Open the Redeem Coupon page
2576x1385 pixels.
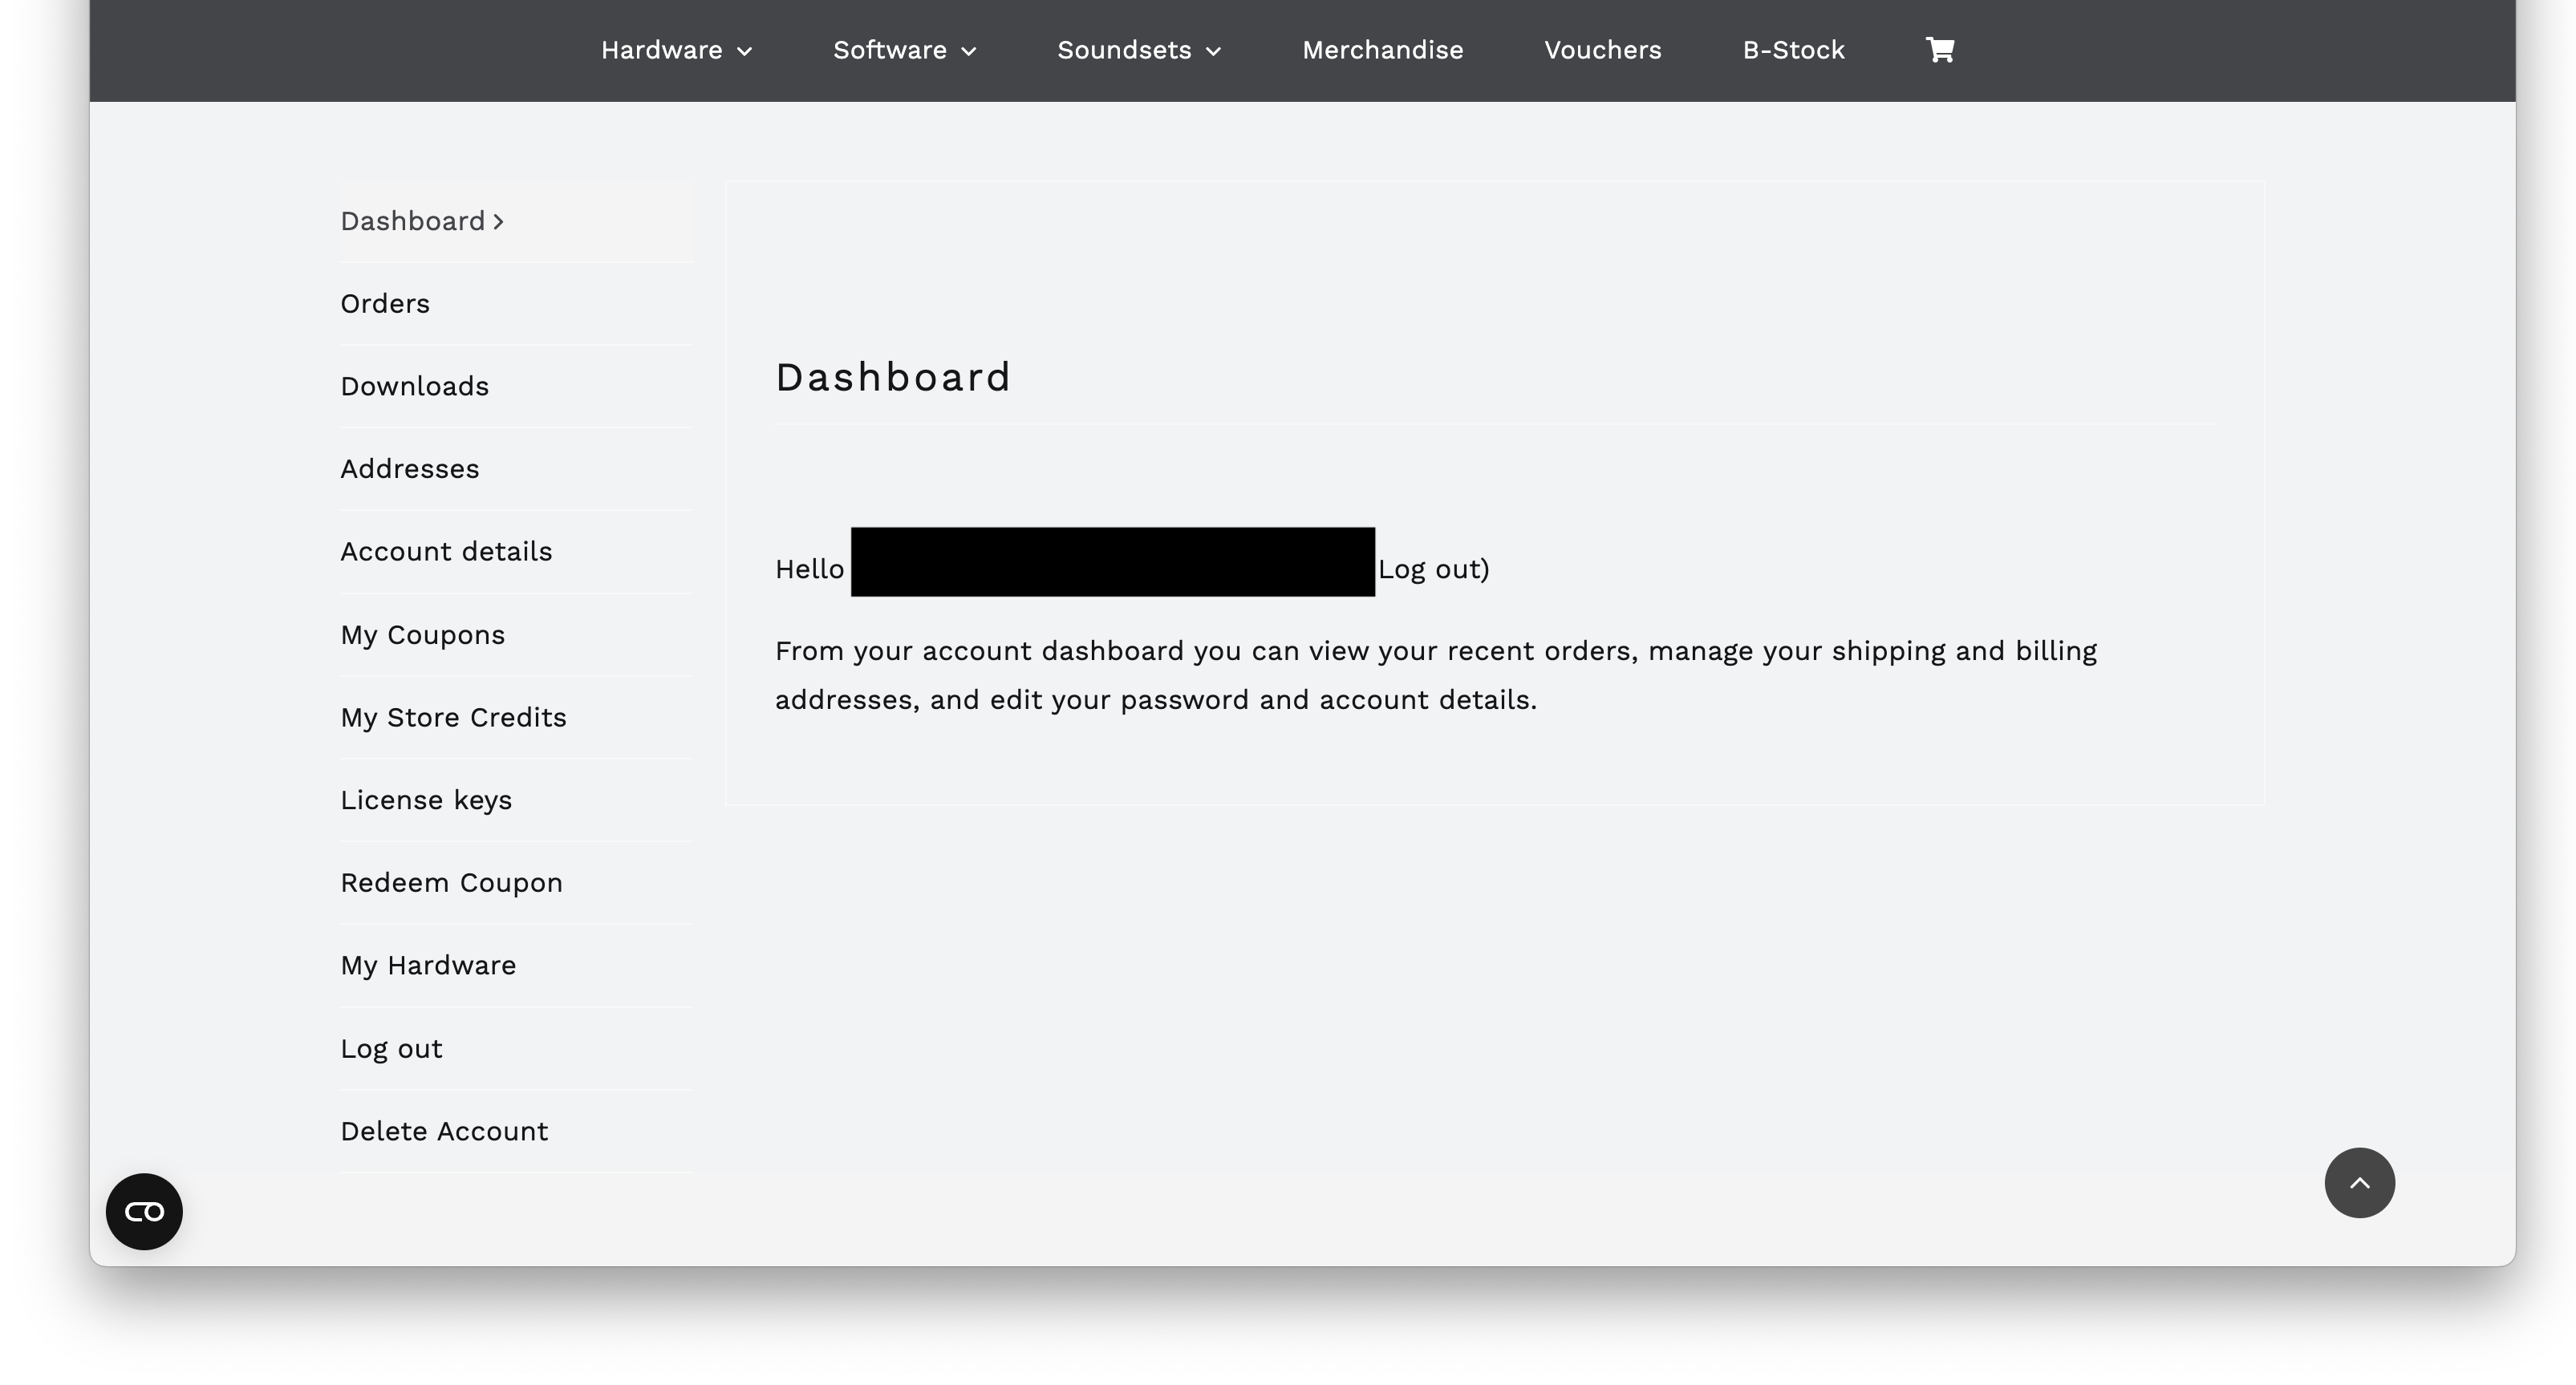point(451,883)
